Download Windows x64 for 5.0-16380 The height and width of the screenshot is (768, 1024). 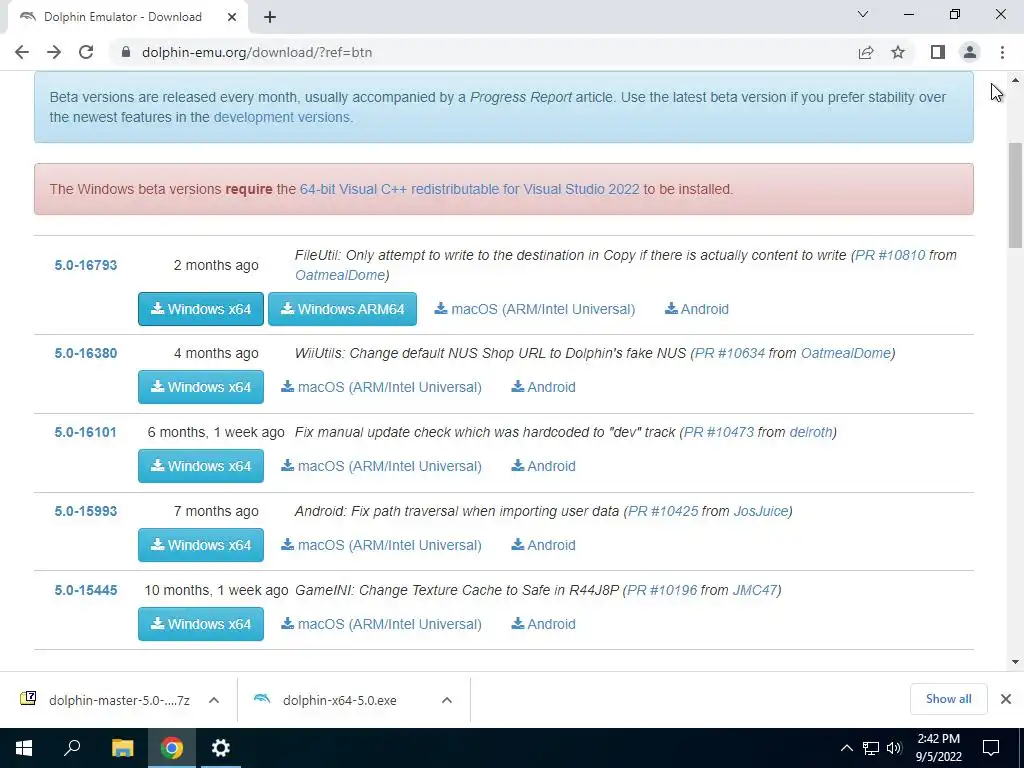coord(200,387)
